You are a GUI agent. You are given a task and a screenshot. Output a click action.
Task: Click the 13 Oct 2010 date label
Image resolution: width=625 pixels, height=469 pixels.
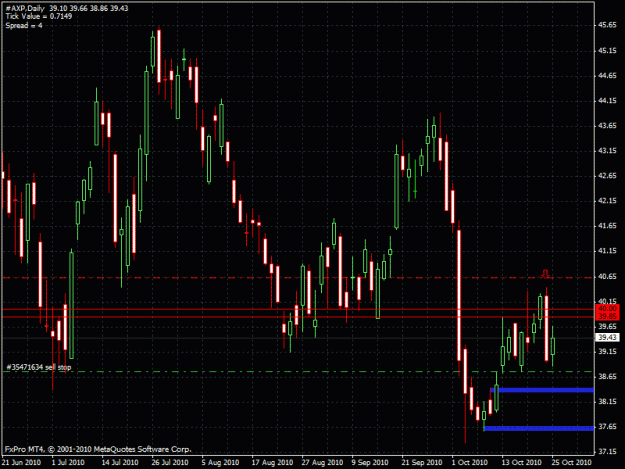click(521, 462)
